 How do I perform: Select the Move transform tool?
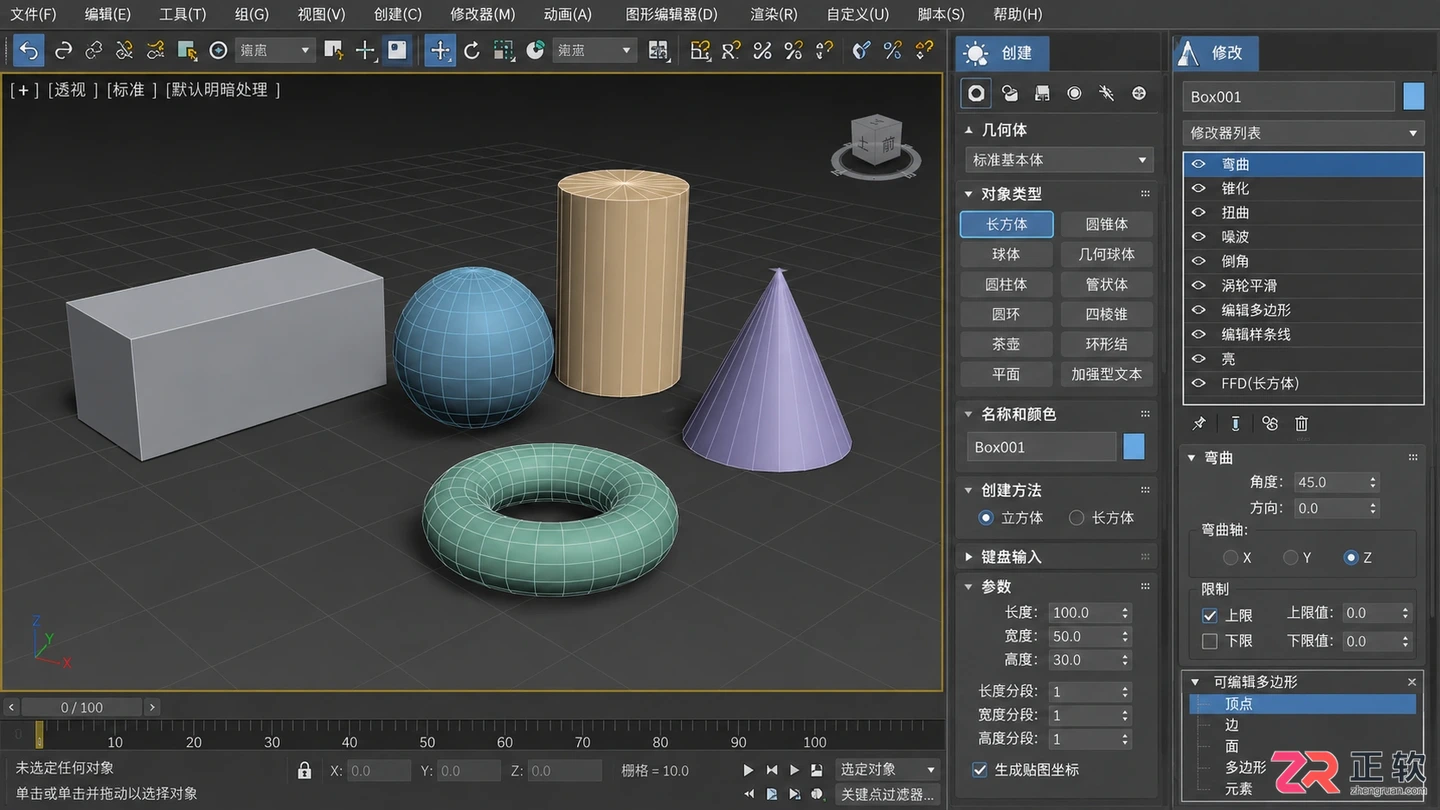pos(440,50)
